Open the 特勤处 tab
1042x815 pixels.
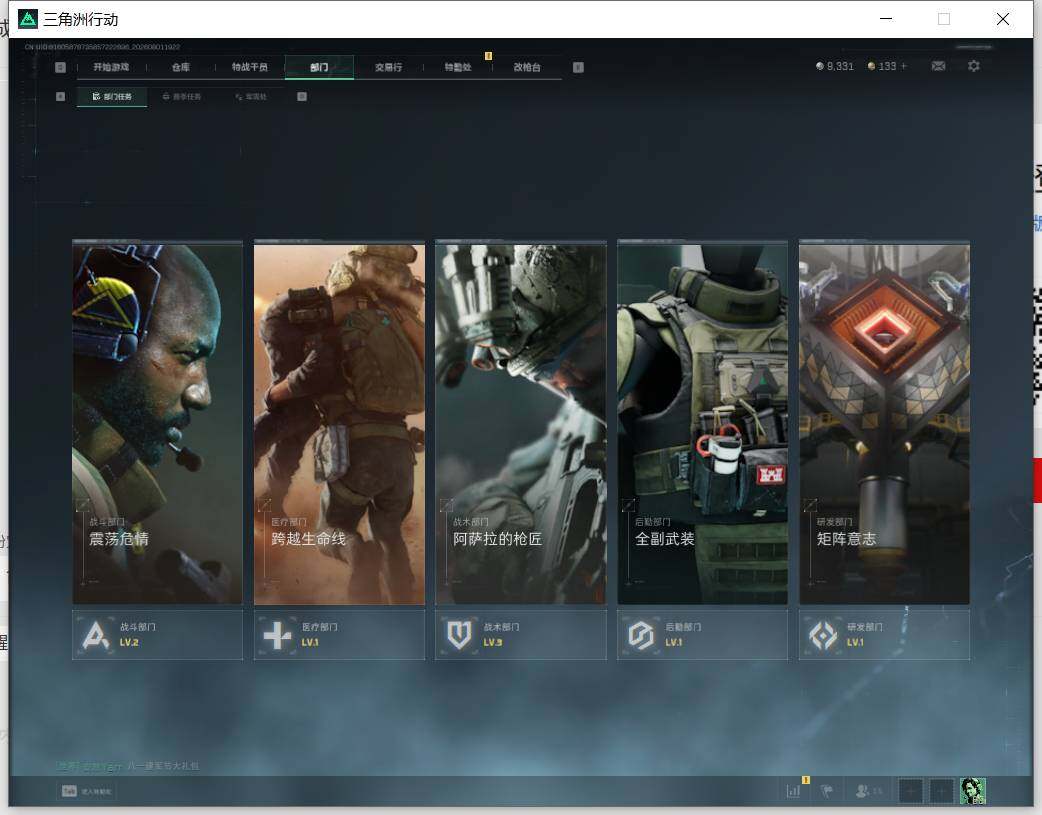click(458, 67)
